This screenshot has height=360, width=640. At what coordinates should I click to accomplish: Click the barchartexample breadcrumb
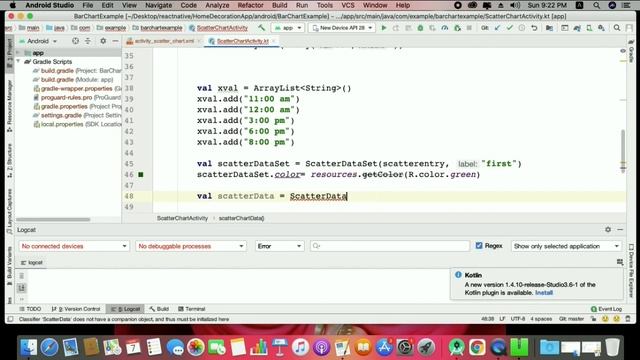[158, 28]
